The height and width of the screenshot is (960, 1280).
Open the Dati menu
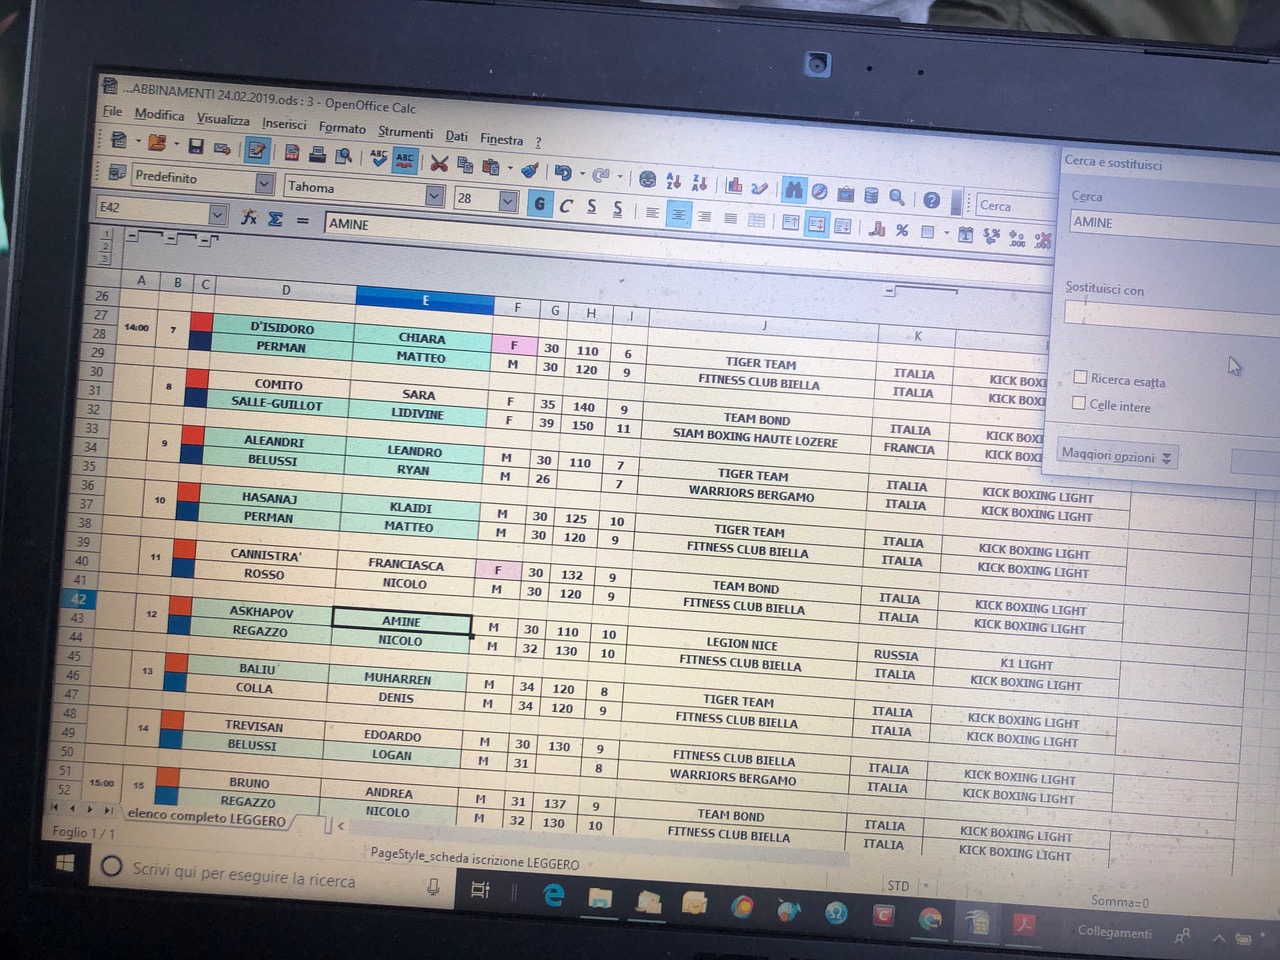[x=456, y=136]
